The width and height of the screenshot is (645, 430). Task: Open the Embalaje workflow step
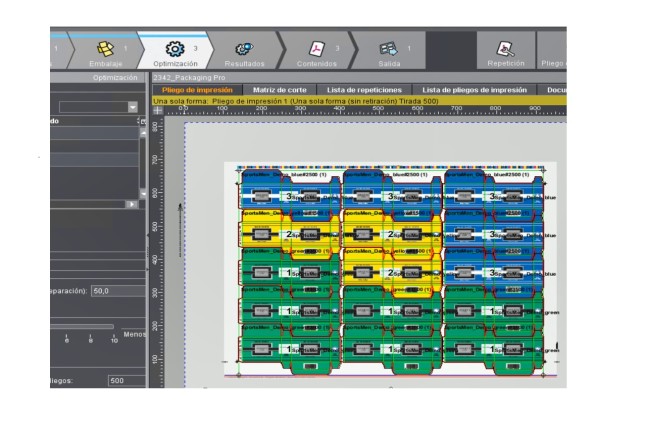(105, 52)
